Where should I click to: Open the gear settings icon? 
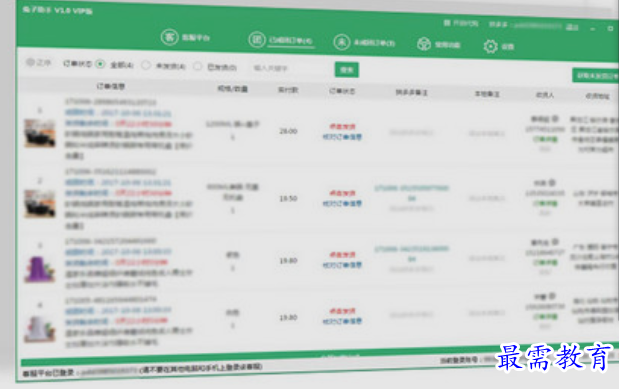[491, 46]
